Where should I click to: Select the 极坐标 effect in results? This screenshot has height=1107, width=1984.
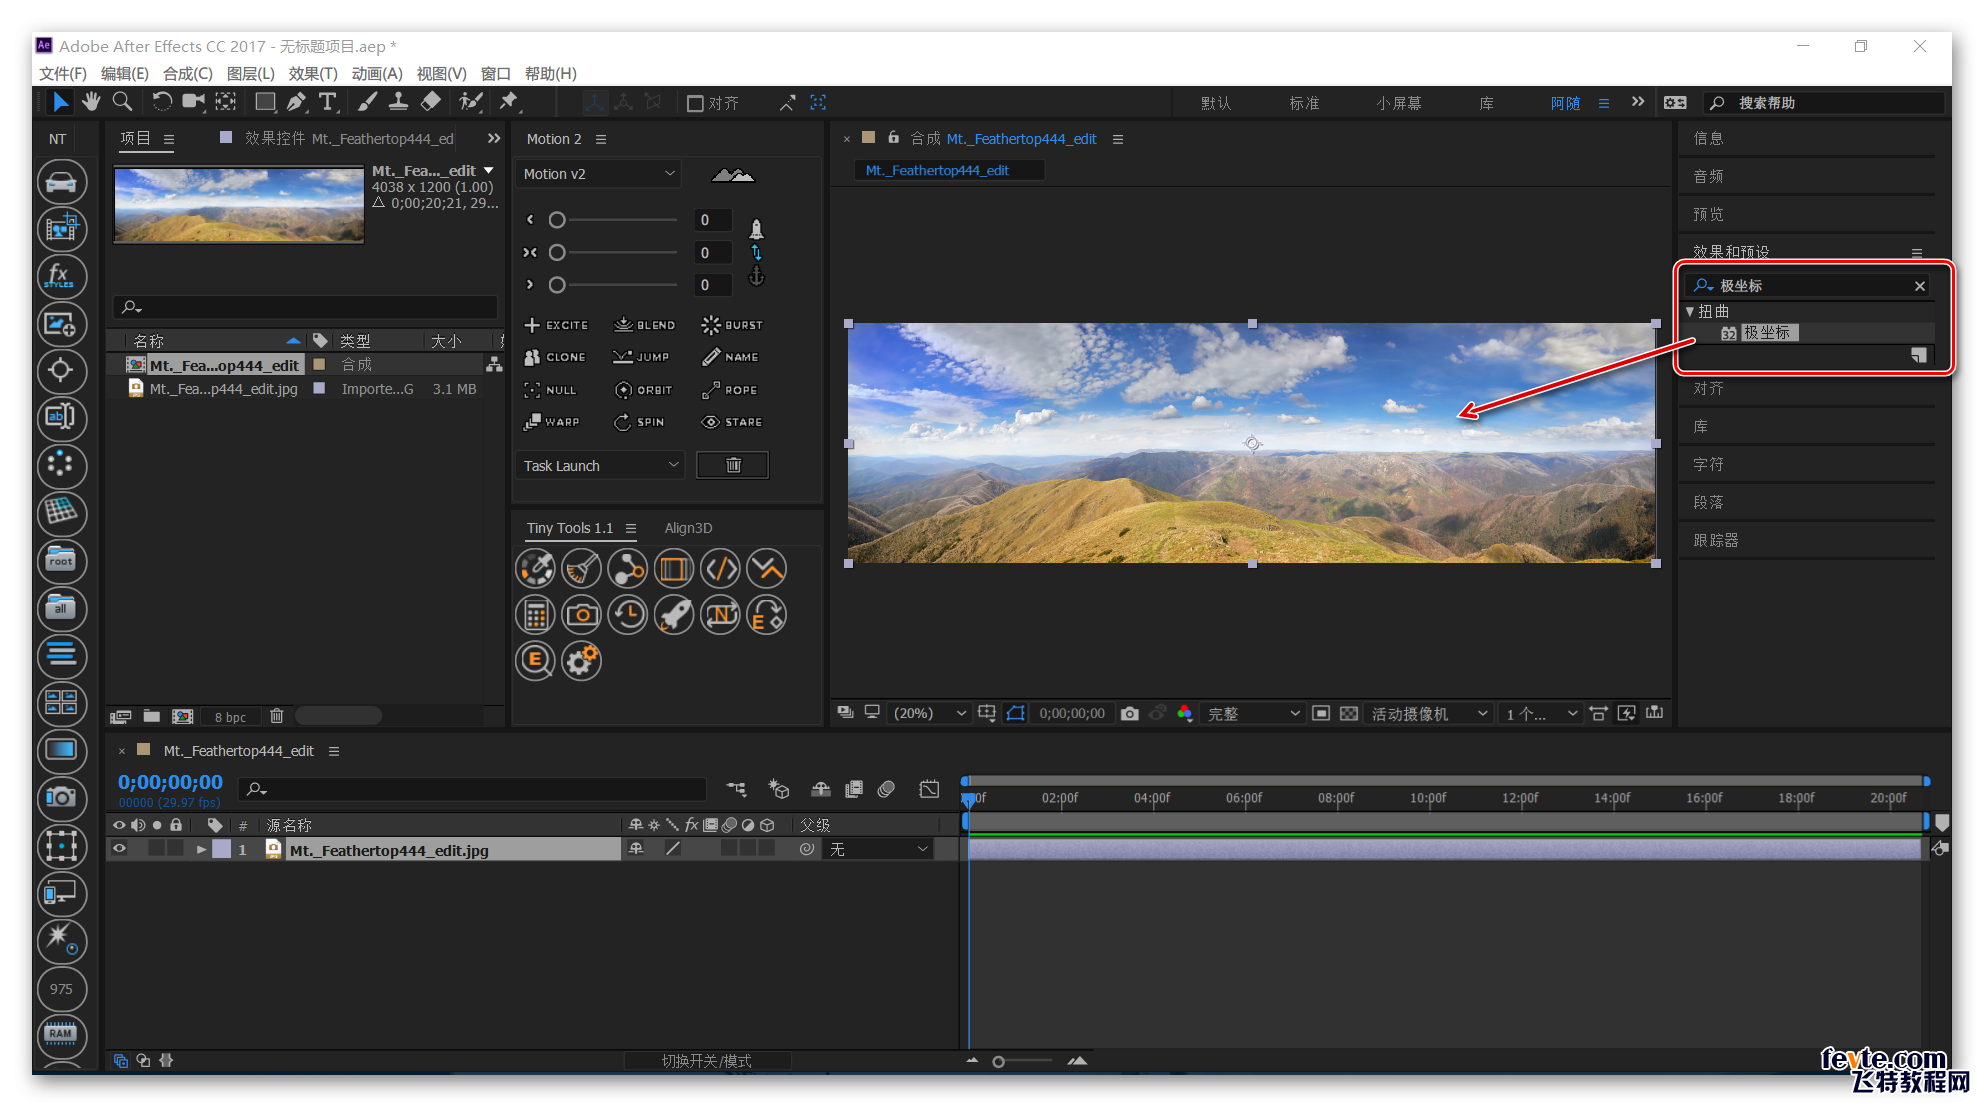click(x=1767, y=332)
